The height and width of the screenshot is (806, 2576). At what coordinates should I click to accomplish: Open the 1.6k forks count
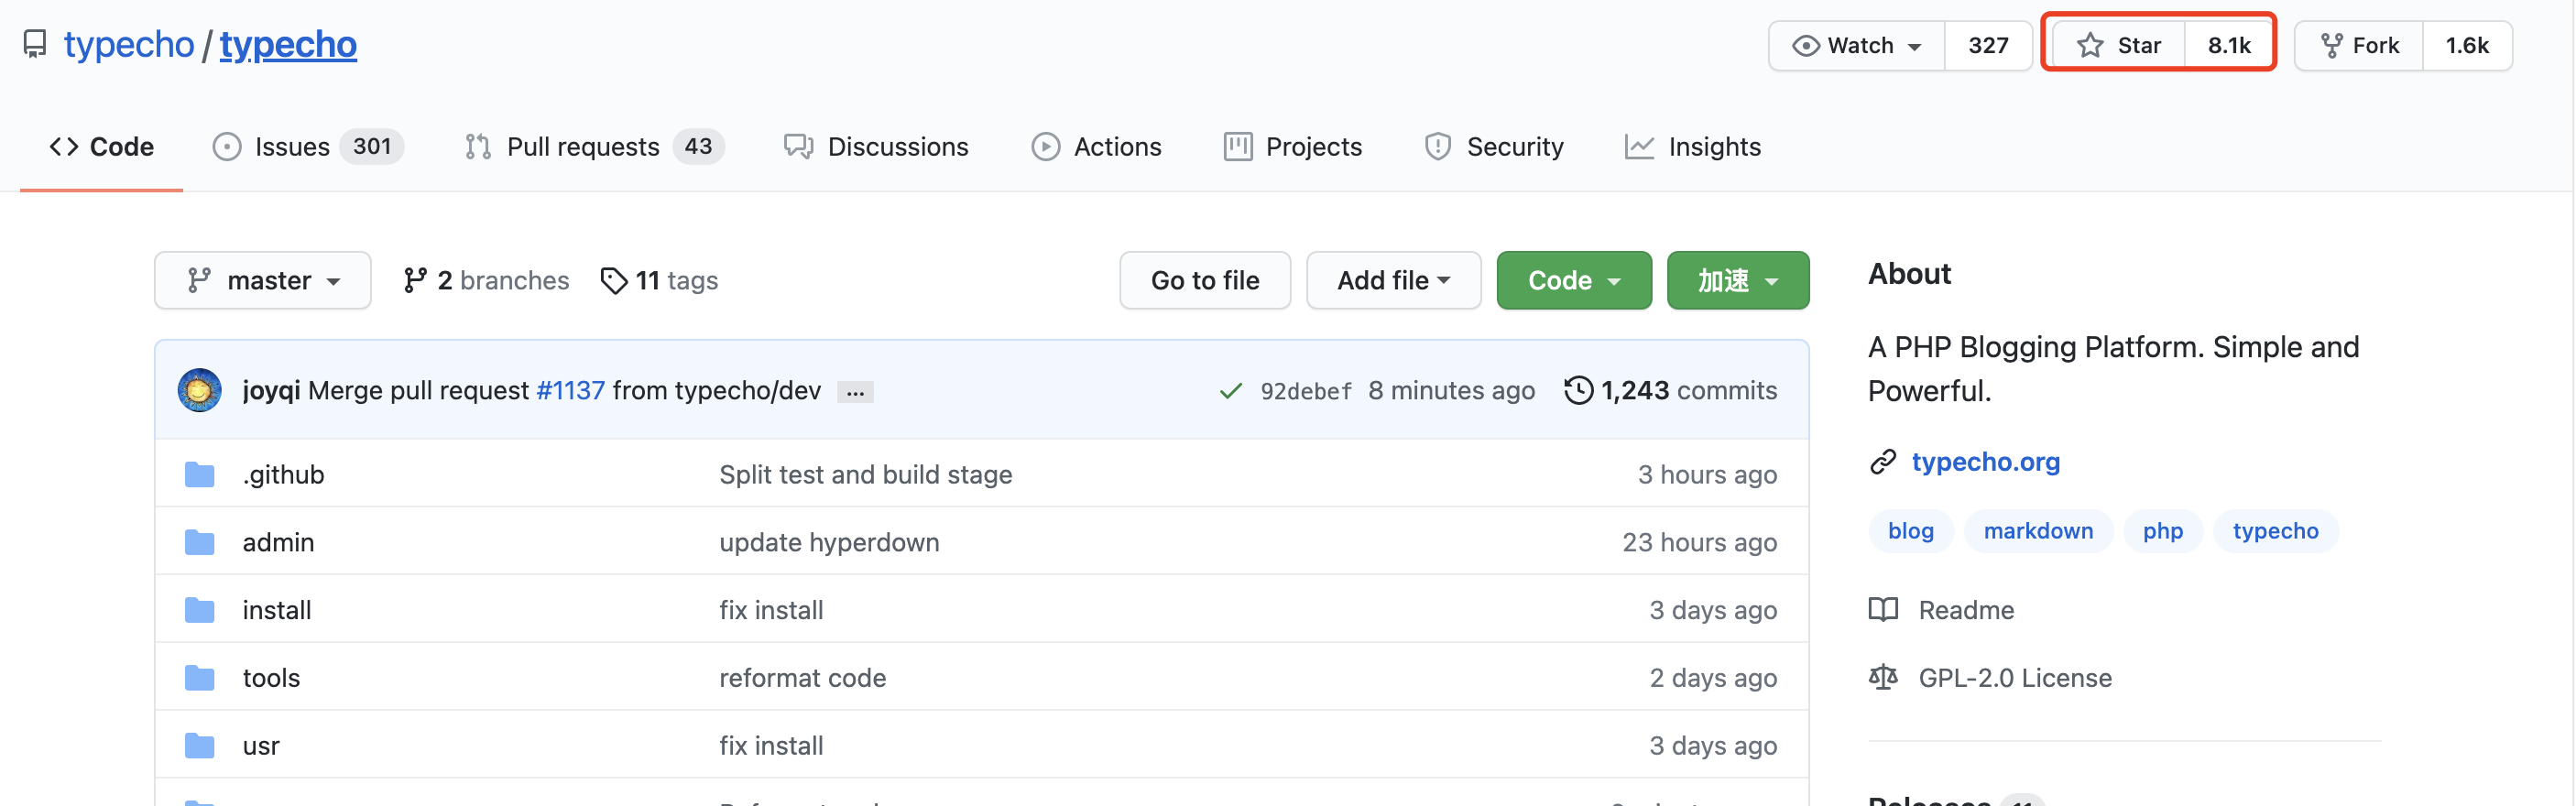click(x=2467, y=45)
